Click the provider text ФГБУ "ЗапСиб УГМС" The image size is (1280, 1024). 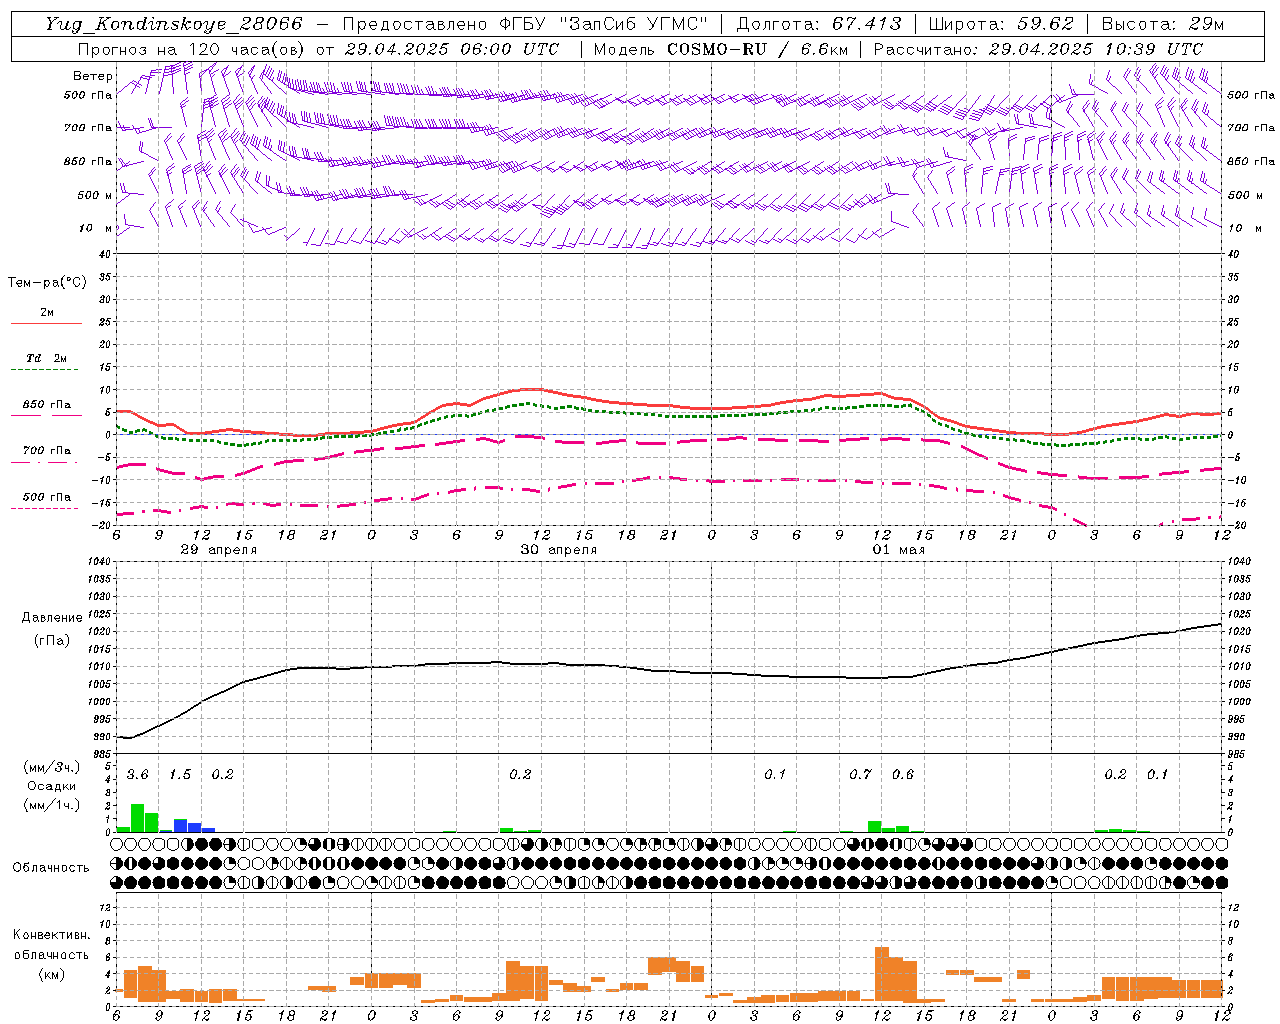(603, 24)
